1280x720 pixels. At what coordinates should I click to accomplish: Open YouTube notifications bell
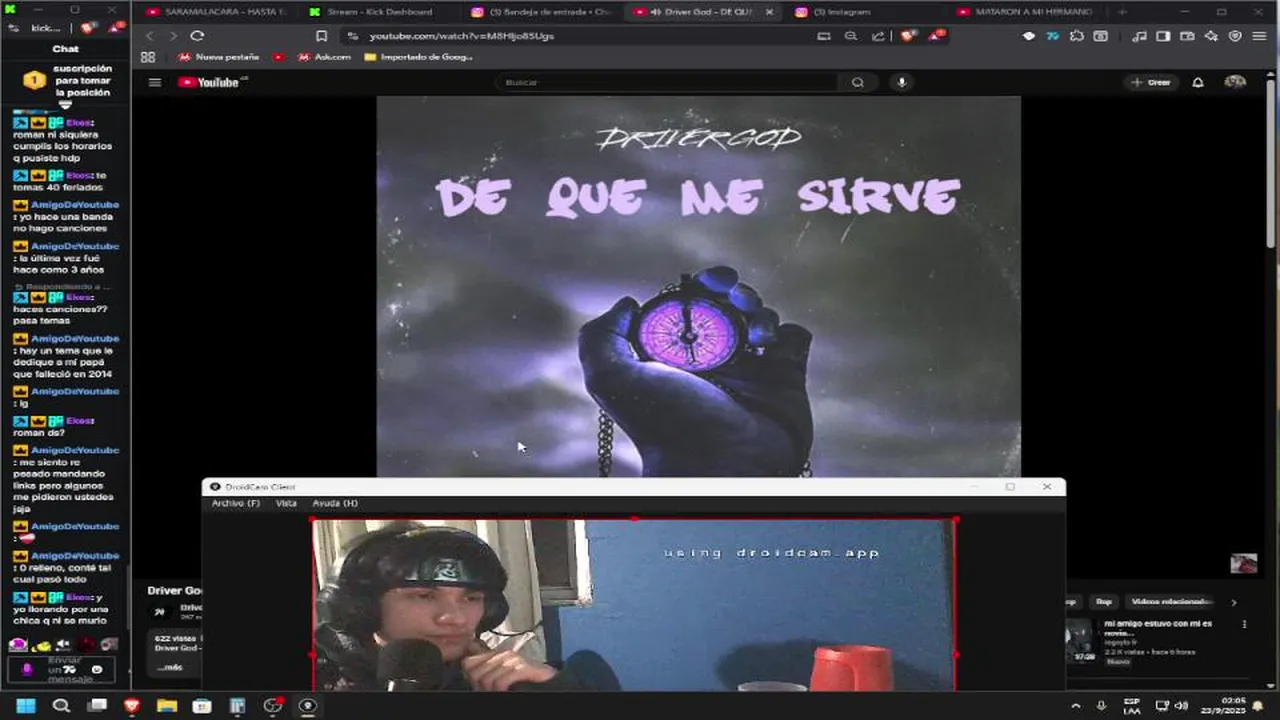(1198, 82)
